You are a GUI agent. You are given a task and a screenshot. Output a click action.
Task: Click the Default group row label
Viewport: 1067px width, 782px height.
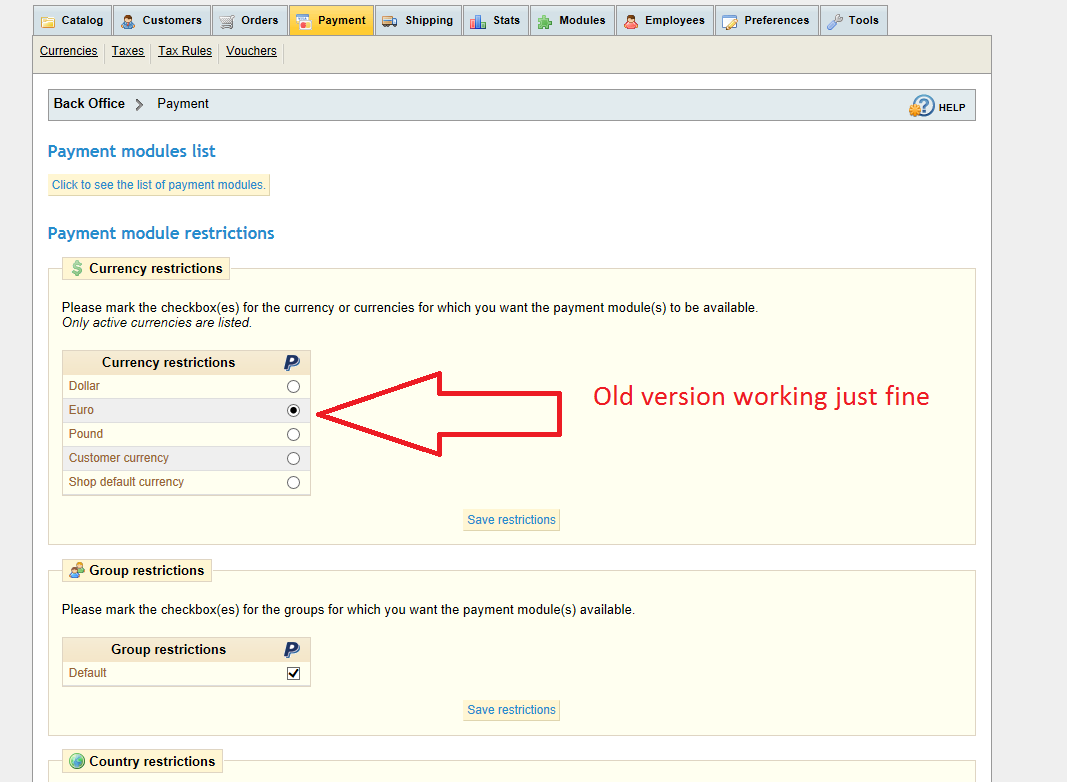pyautogui.click(x=88, y=672)
